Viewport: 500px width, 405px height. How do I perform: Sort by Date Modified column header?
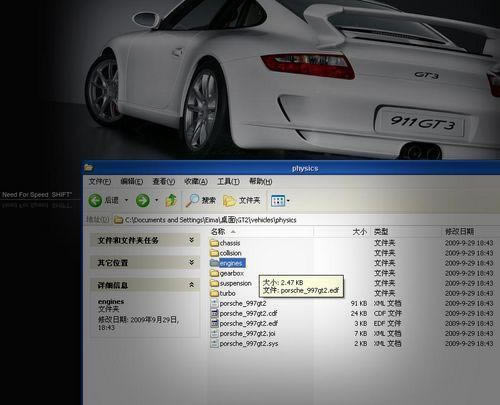pyautogui.click(x=471, y=231)
